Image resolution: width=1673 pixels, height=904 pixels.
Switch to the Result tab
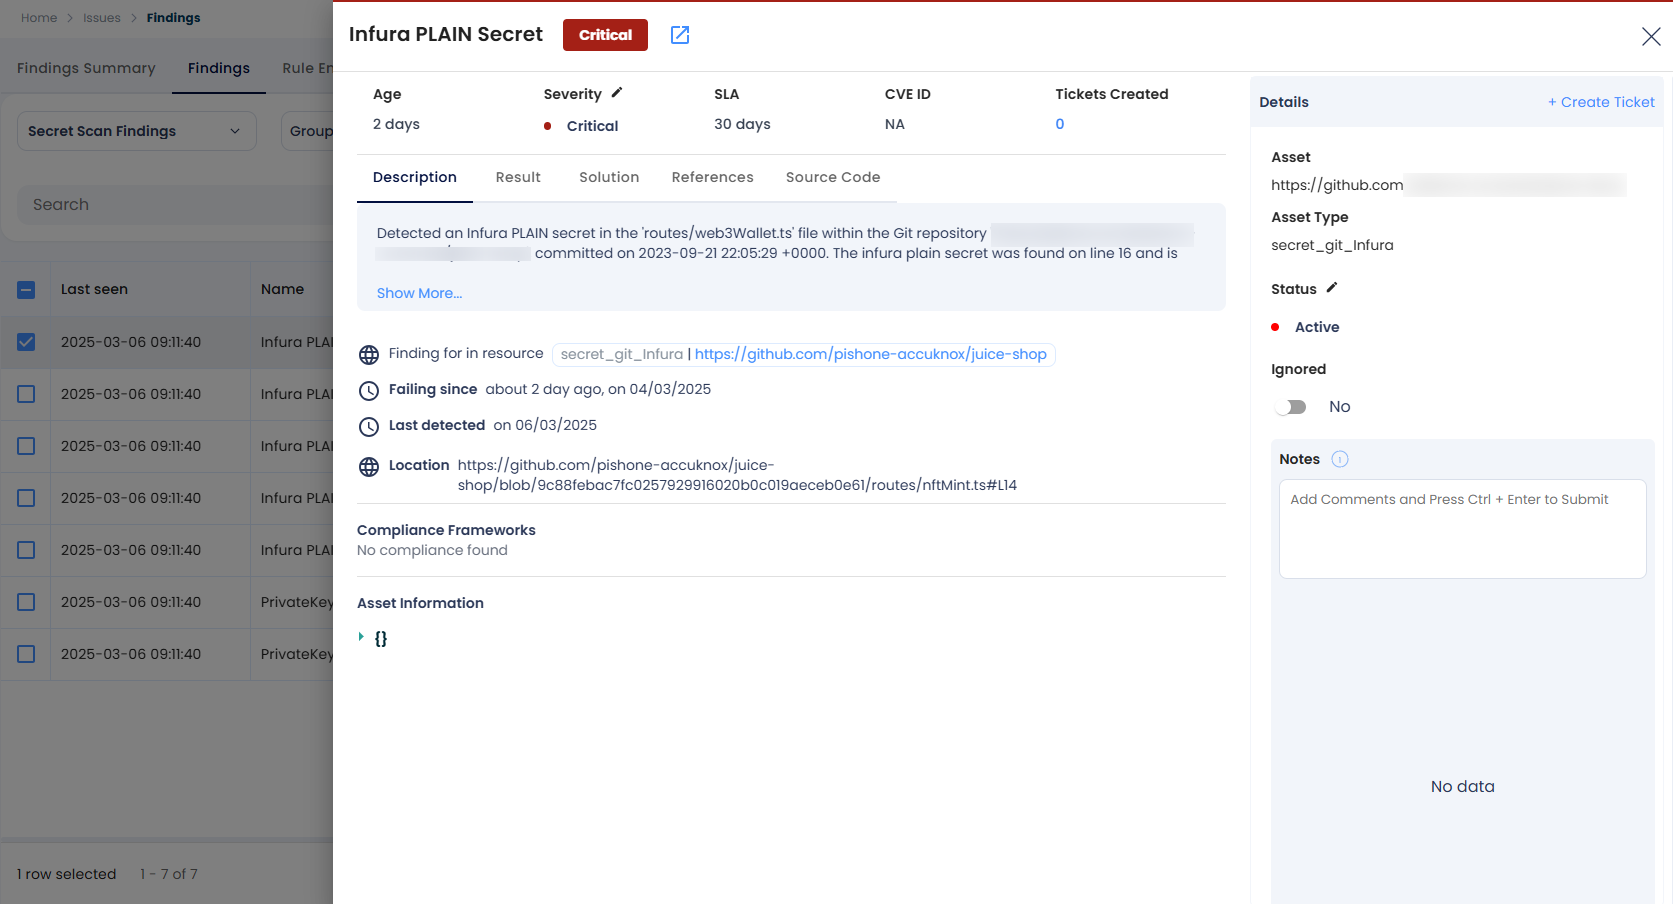(x=518, y=177)
